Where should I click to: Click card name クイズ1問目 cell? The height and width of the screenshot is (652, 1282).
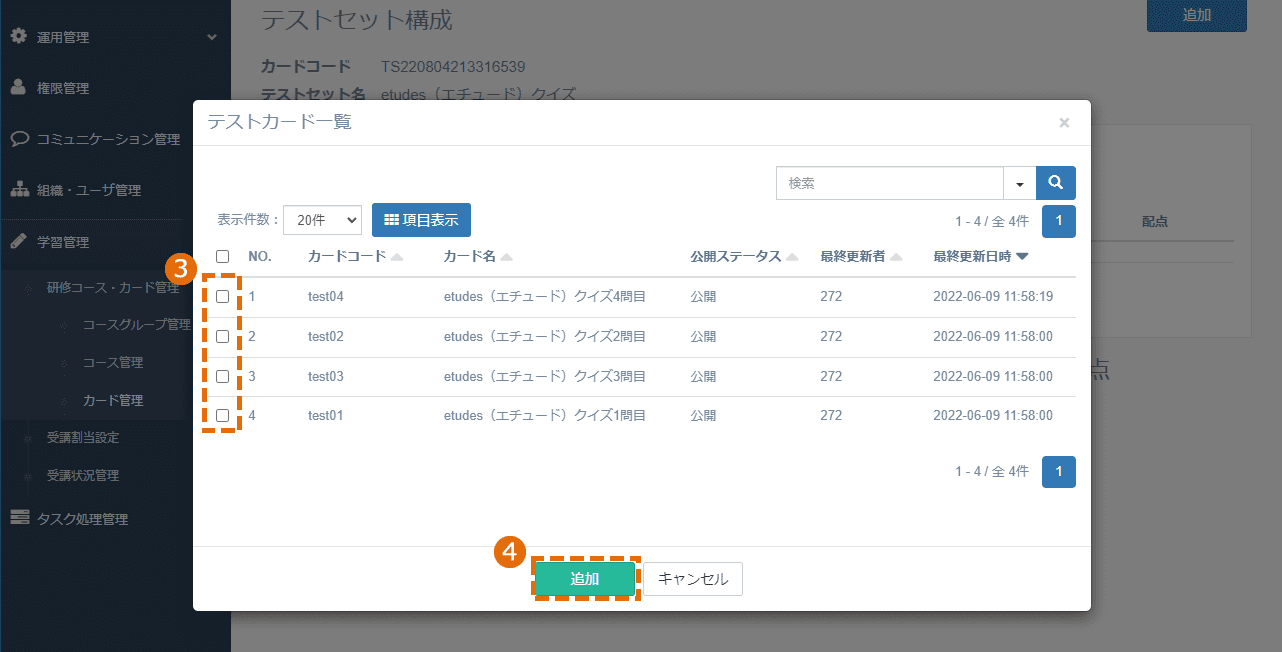point(545,415)
